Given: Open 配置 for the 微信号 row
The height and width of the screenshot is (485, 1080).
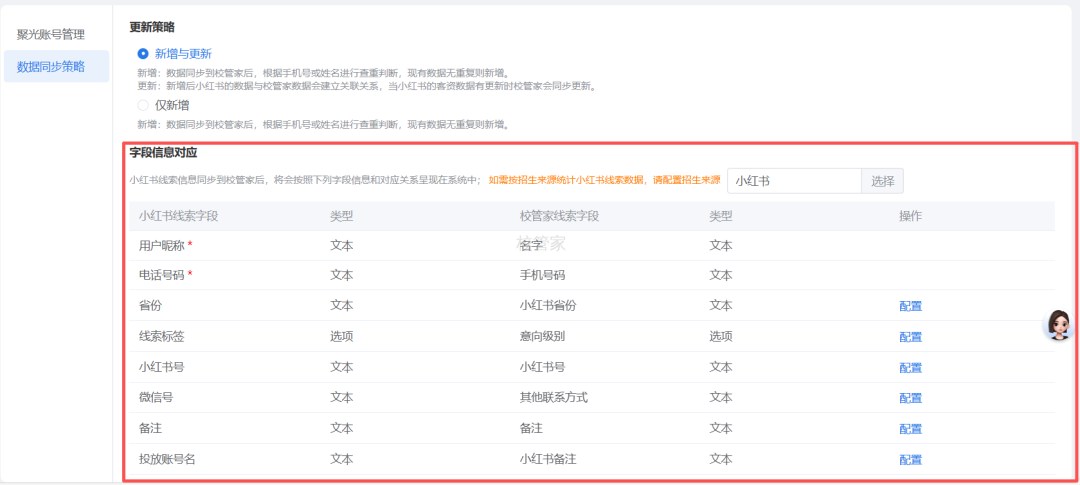Looking at the screenshot, I should point(910,398).
